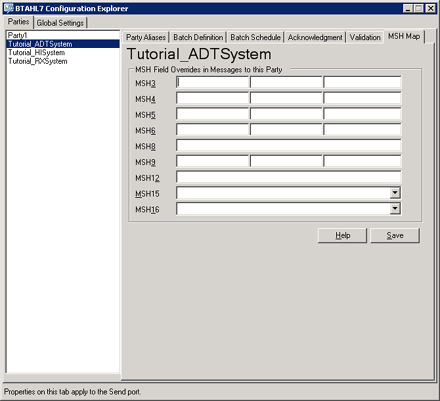Click the MSH8 text field
The width and height of the screenshot is (440, 401).
pos(289,145)
